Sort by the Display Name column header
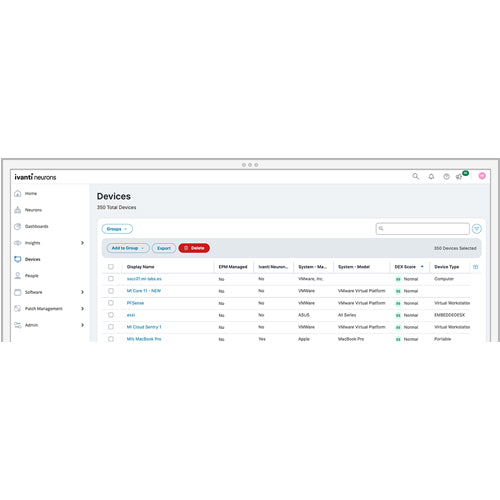 [140, 267]
